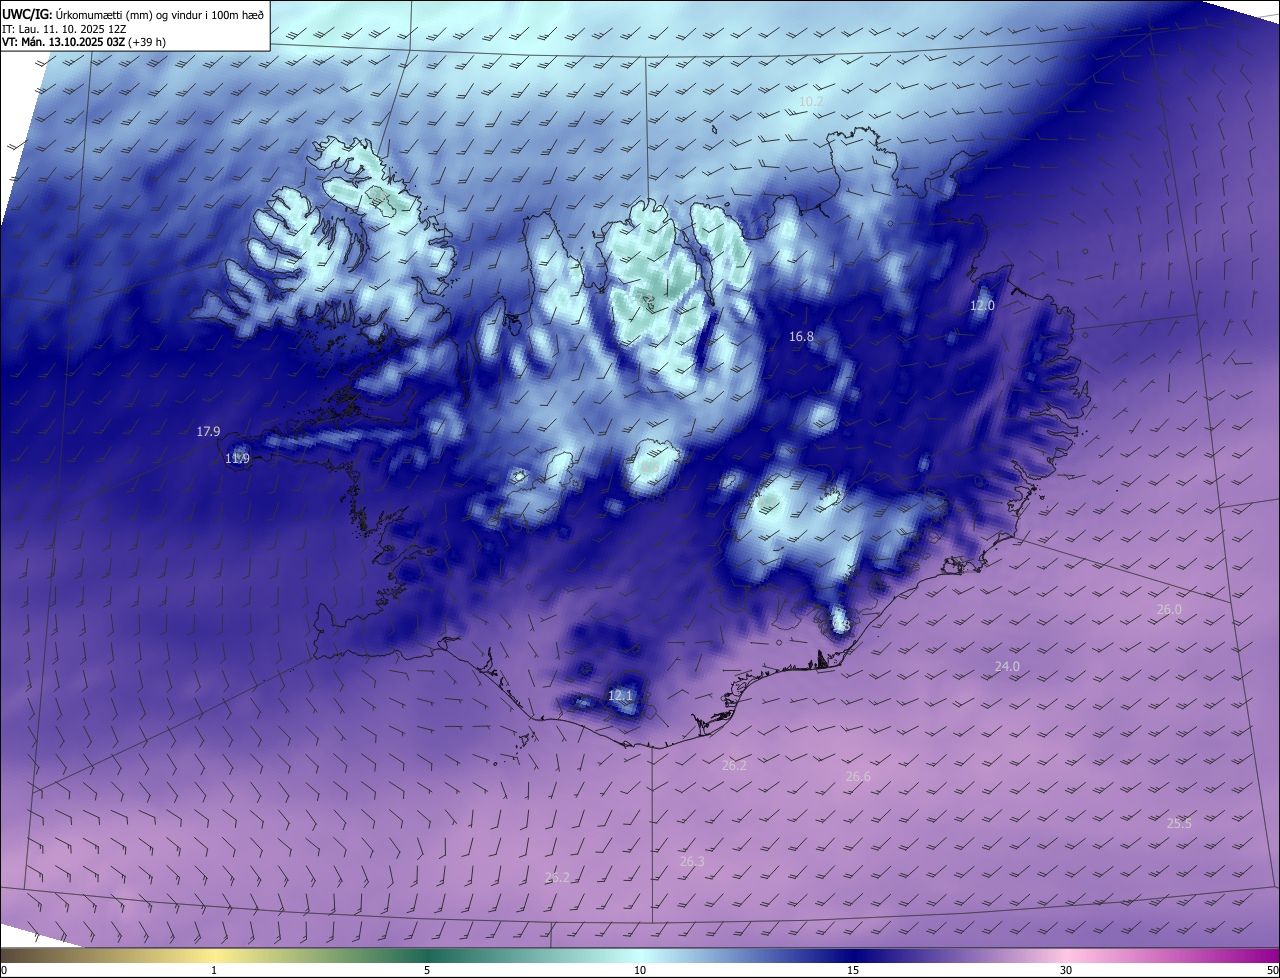Click the 10 tick on the color scale
This screenshot has width=1280, height=978.
click(x=640, y=970)
